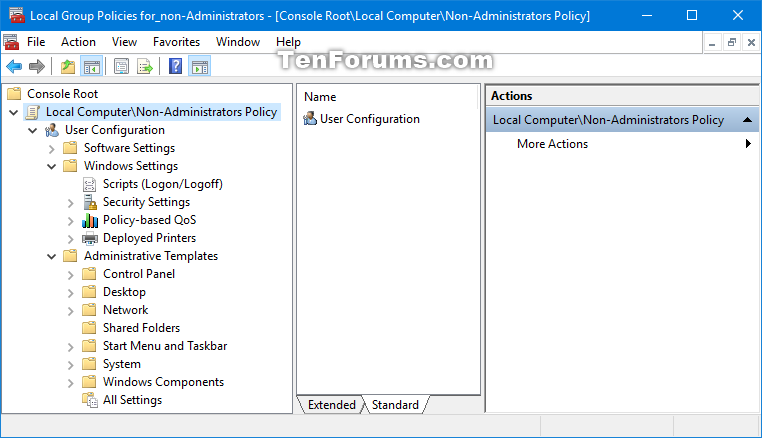Collapse the Actions pane policy section arrow

(748, 120)
